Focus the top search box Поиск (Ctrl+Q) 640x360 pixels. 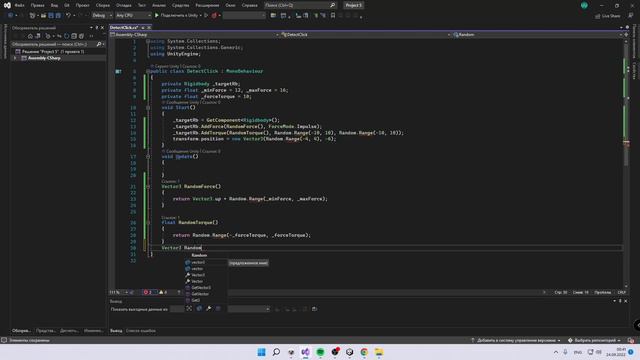[x=300, y=5]
